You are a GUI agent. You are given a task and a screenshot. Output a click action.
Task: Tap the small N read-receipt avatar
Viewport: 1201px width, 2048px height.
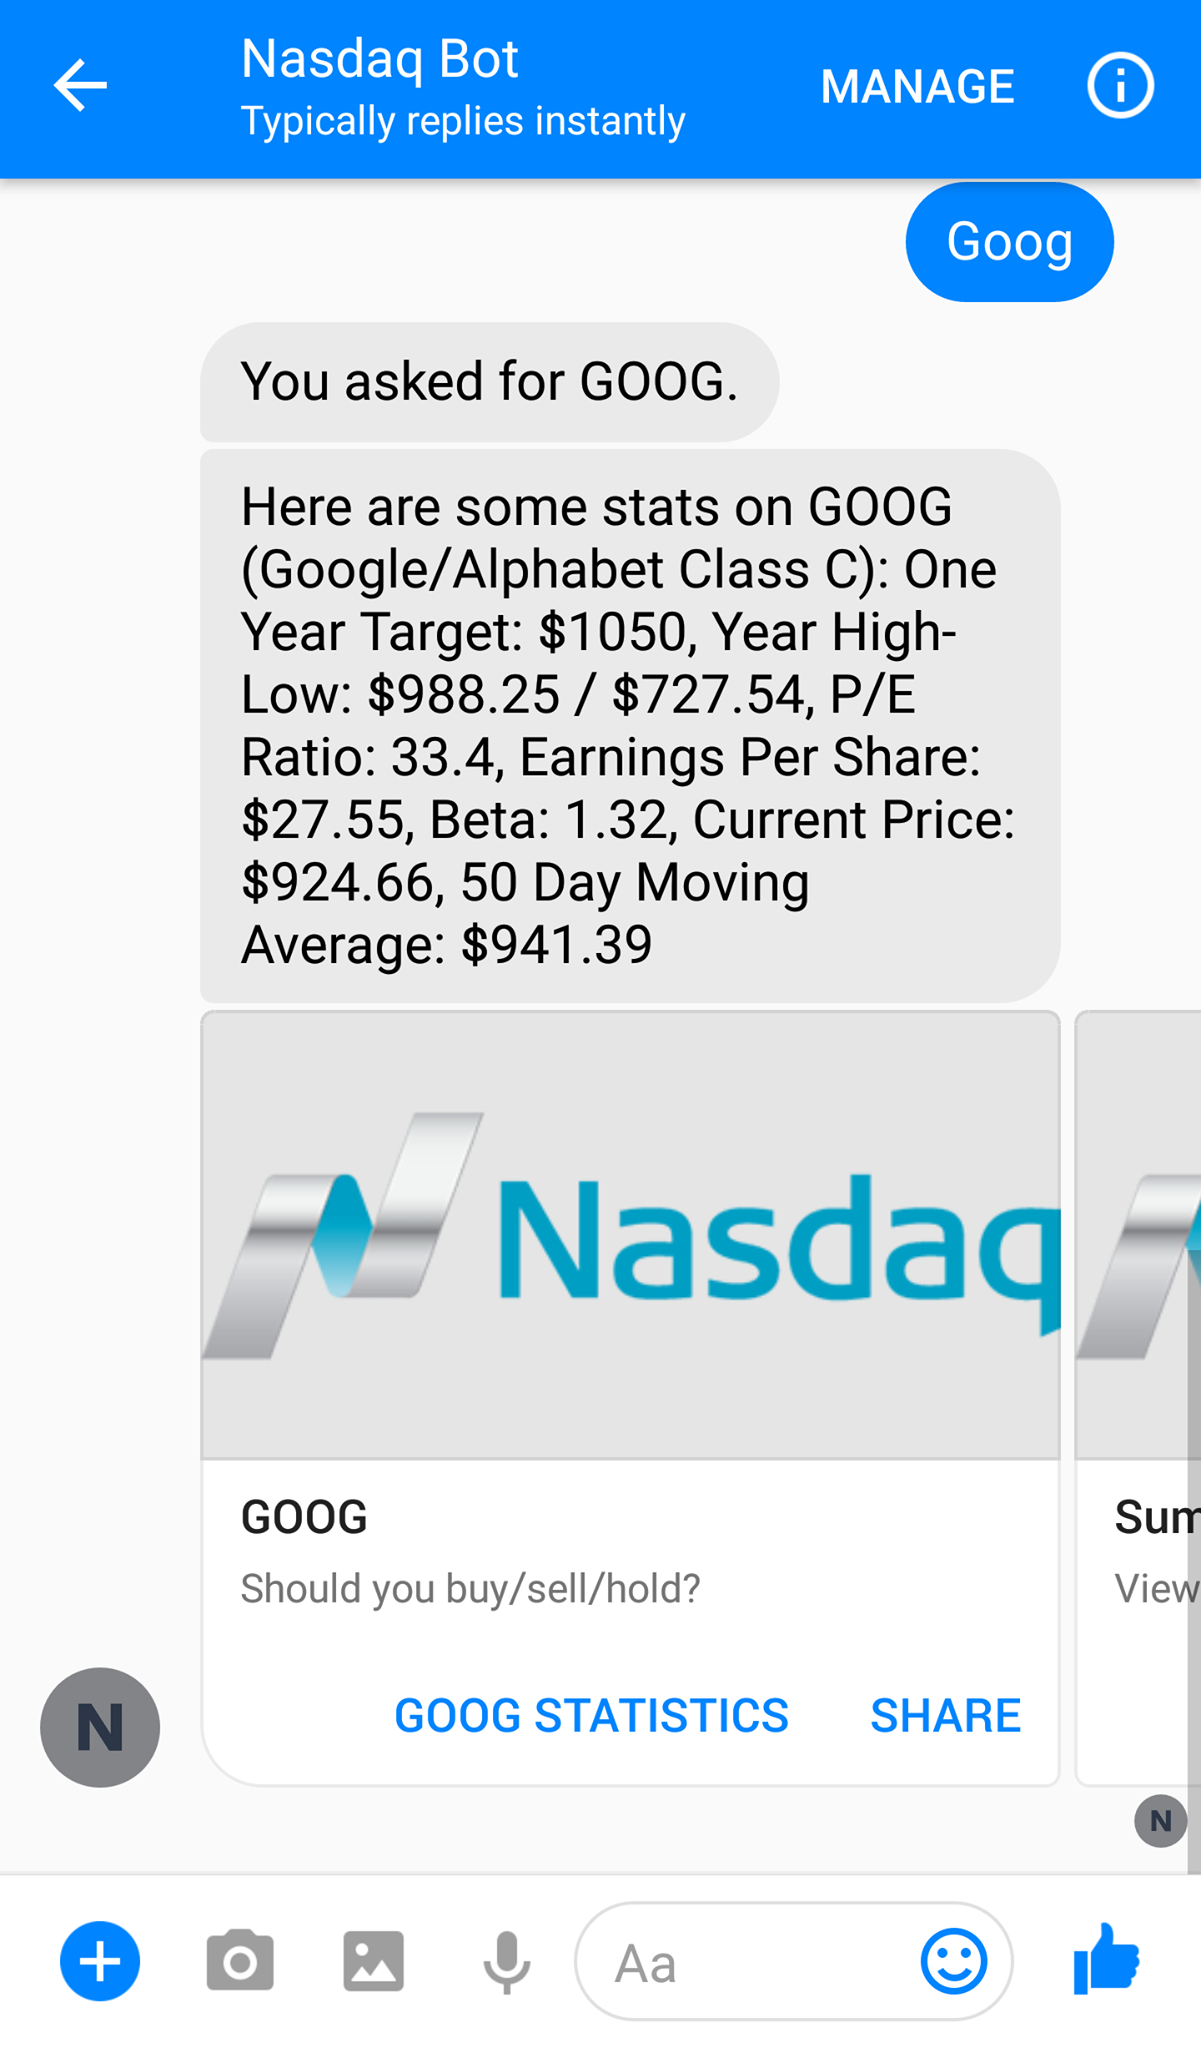(x=1160, y=1821)
